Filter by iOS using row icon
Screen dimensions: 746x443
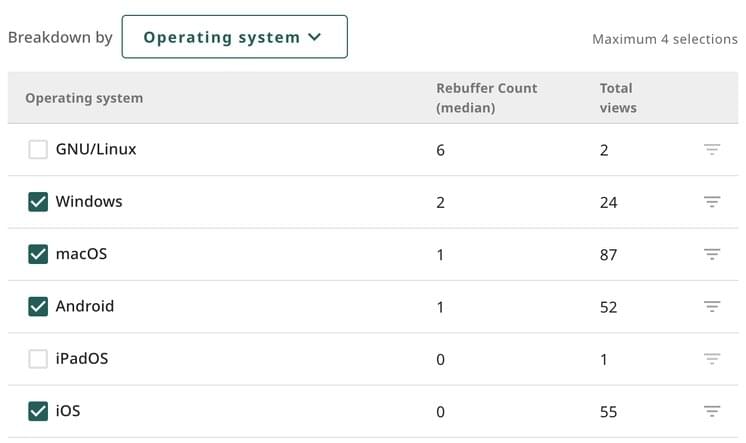click(x=711, y=411)
